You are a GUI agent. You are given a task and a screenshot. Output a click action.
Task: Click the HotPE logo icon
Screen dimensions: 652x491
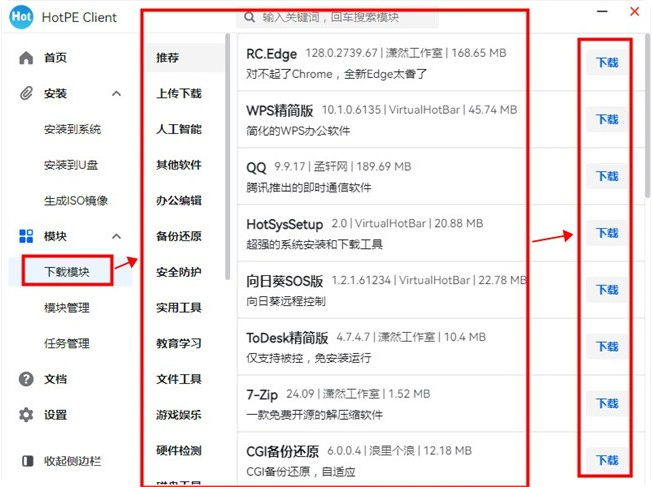point(21,17)
